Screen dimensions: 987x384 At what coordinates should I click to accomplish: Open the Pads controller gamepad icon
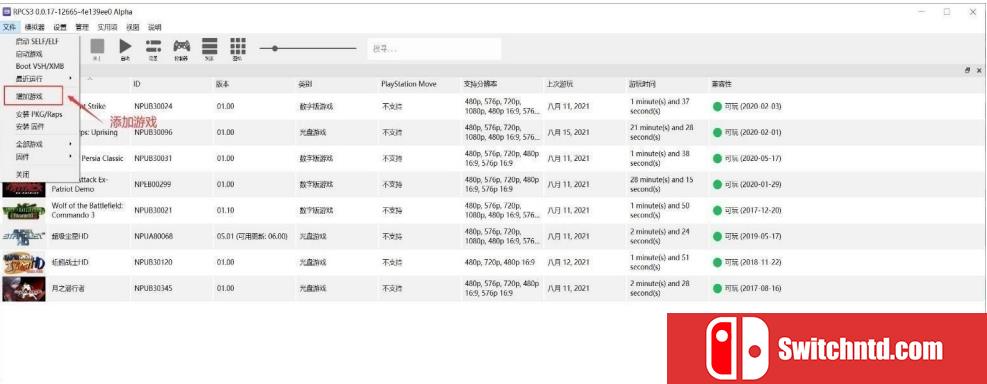[182, 46]
